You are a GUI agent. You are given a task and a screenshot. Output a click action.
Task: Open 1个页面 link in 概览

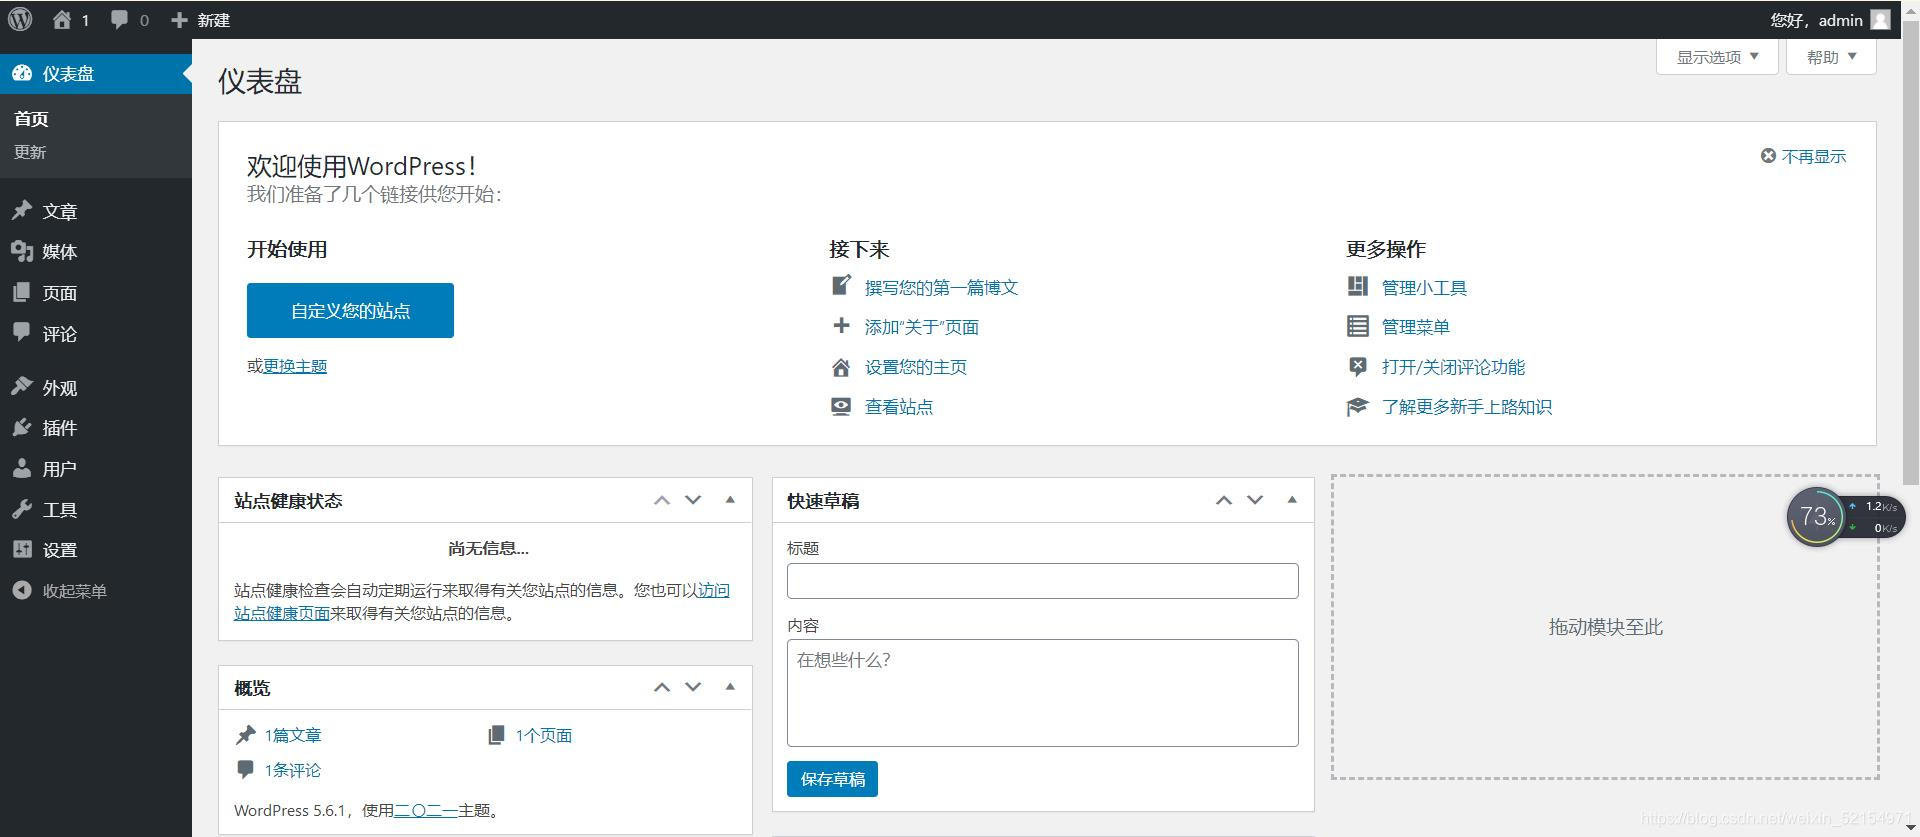click(x=544, y=735)
